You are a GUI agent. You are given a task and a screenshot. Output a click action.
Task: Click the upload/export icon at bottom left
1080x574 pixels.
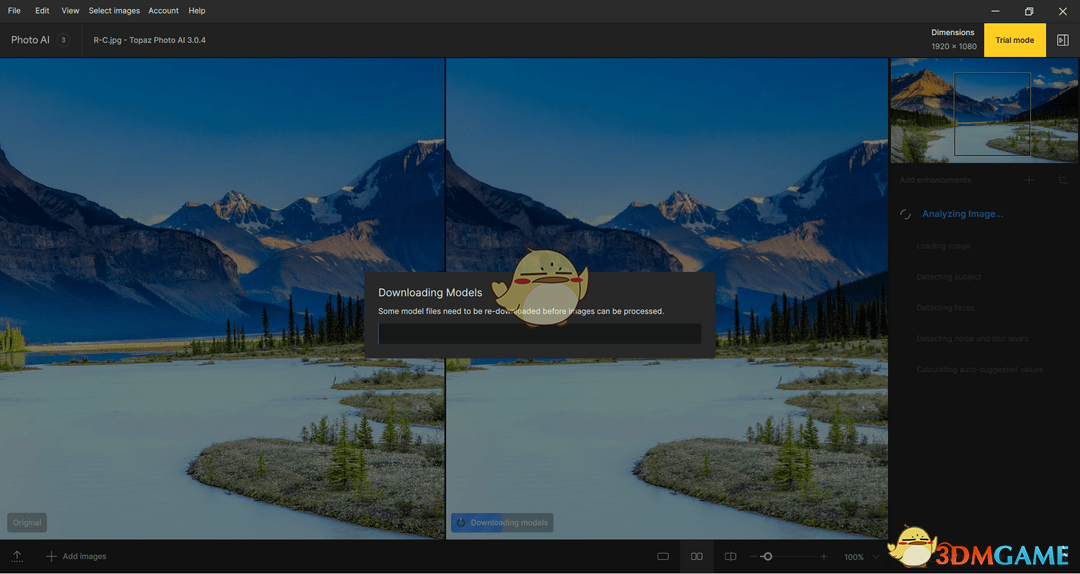tap(17, 556)
